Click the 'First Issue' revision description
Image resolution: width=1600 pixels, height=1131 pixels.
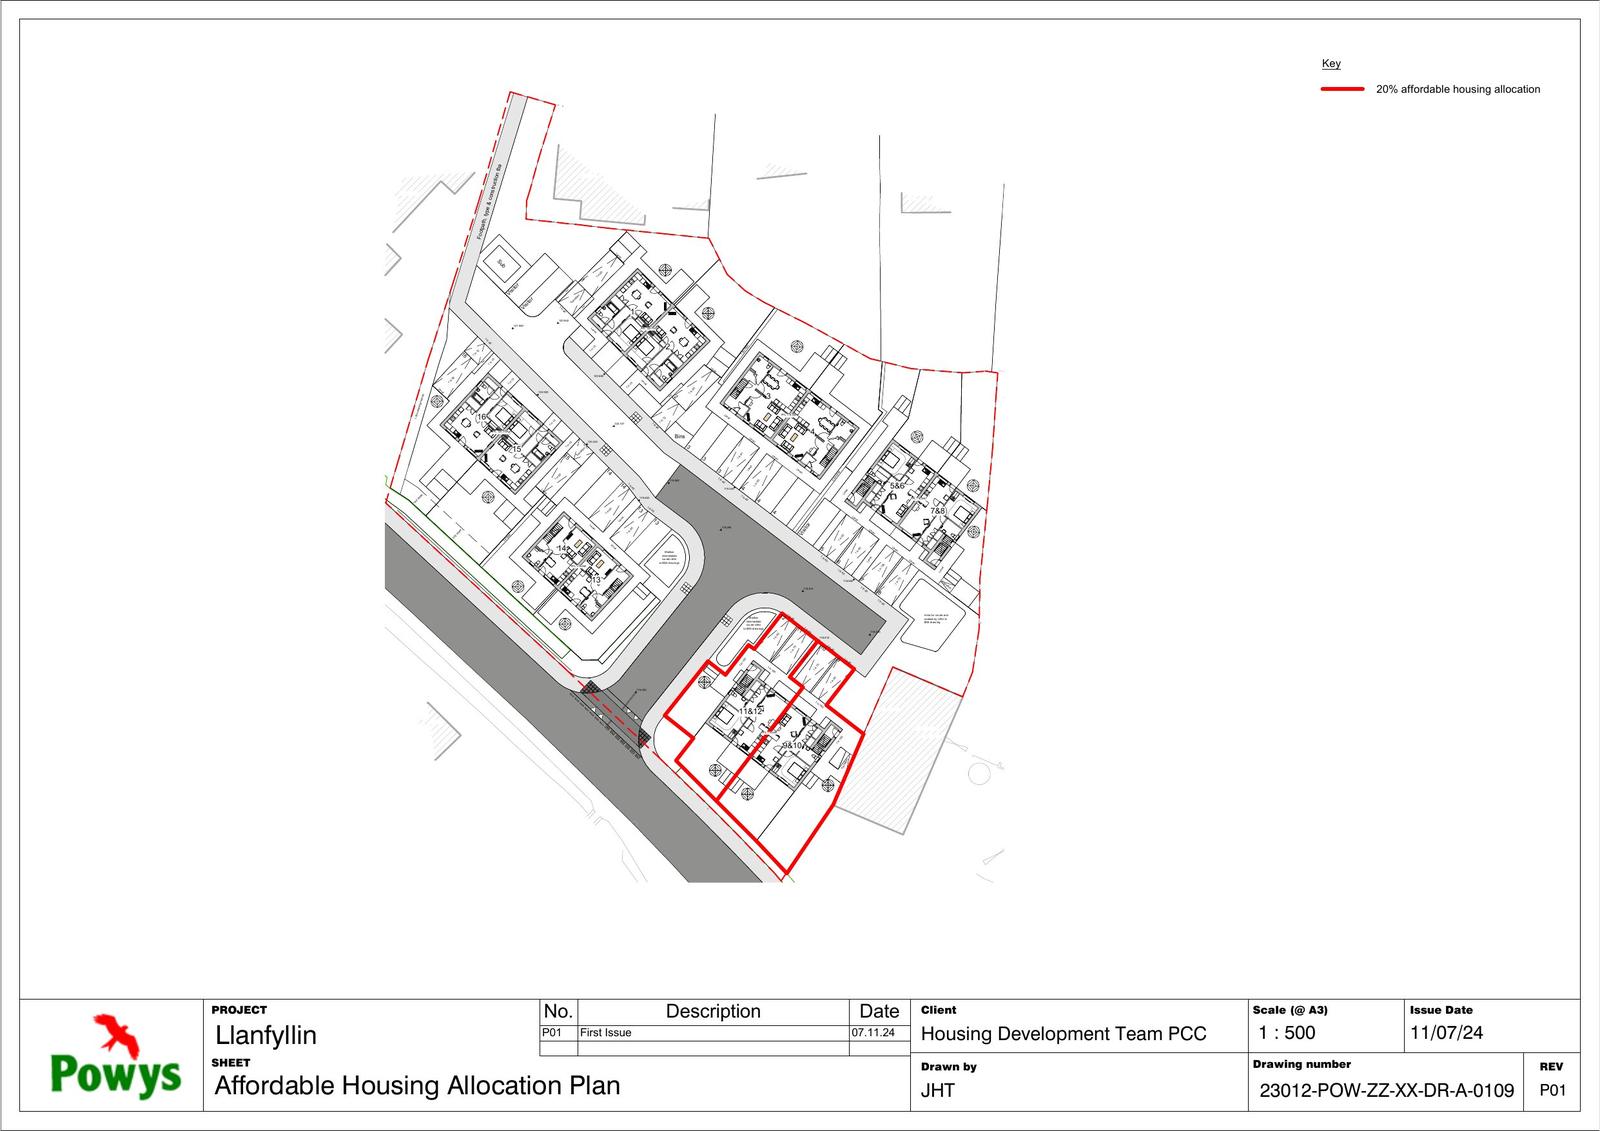[606, 1033]
